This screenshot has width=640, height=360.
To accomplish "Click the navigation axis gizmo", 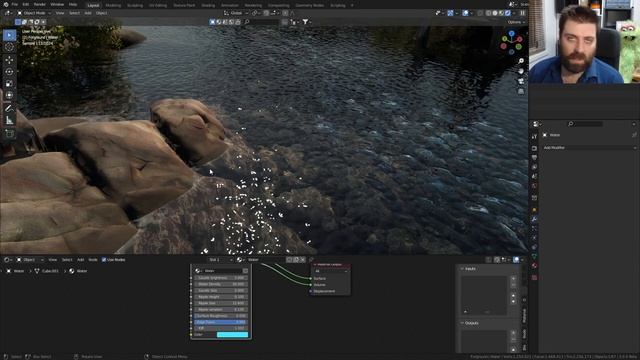I will coord(511,42).
